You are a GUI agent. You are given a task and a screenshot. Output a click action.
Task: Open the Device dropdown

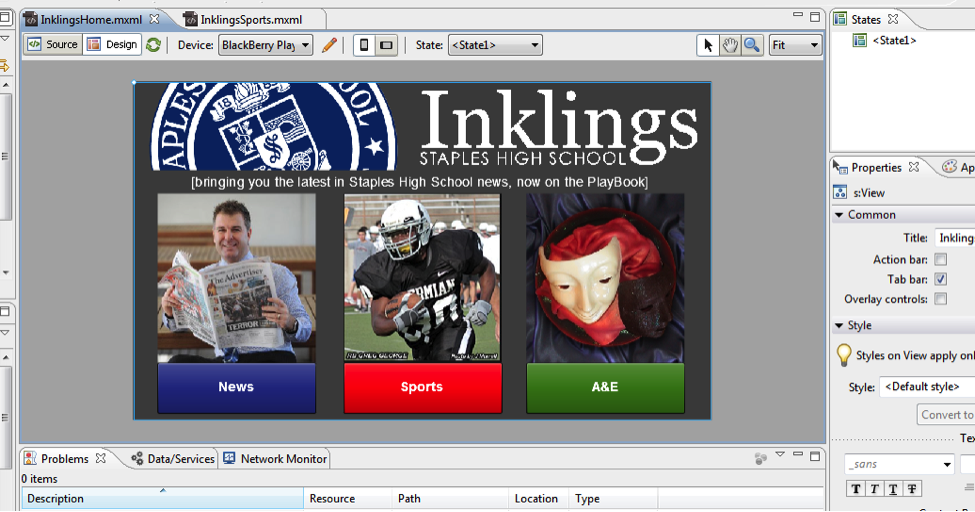tap(265, 45)
